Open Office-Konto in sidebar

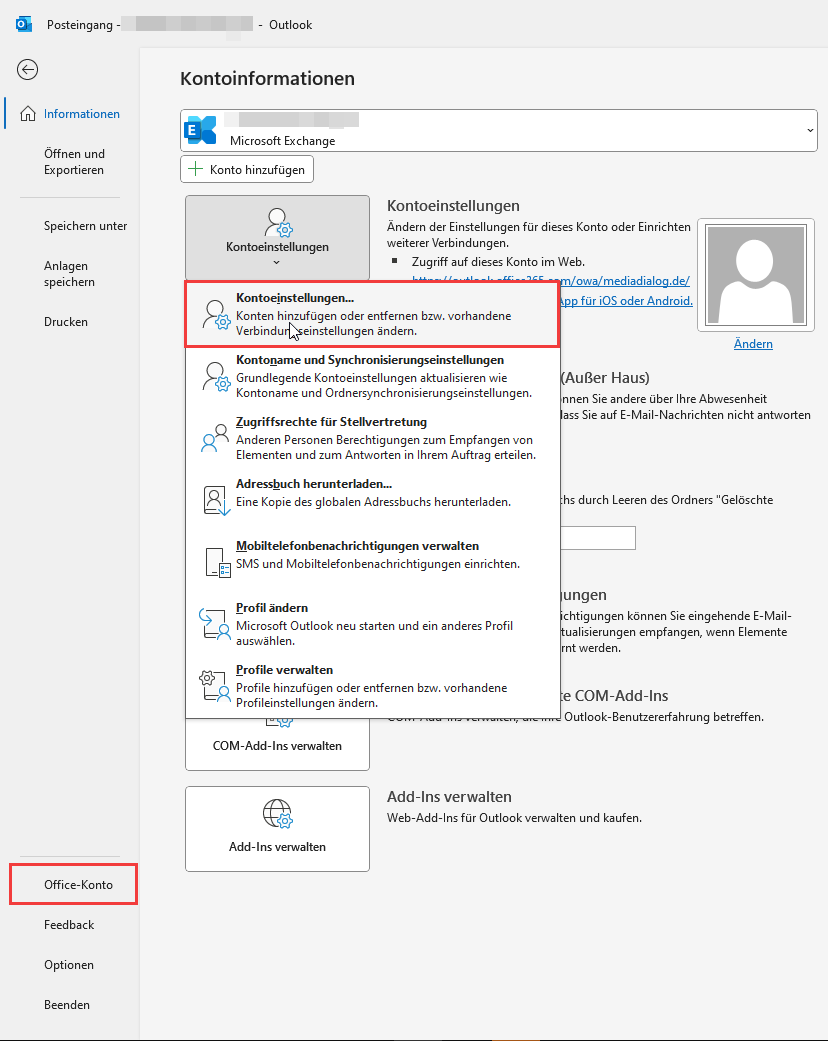coord(74,884)
